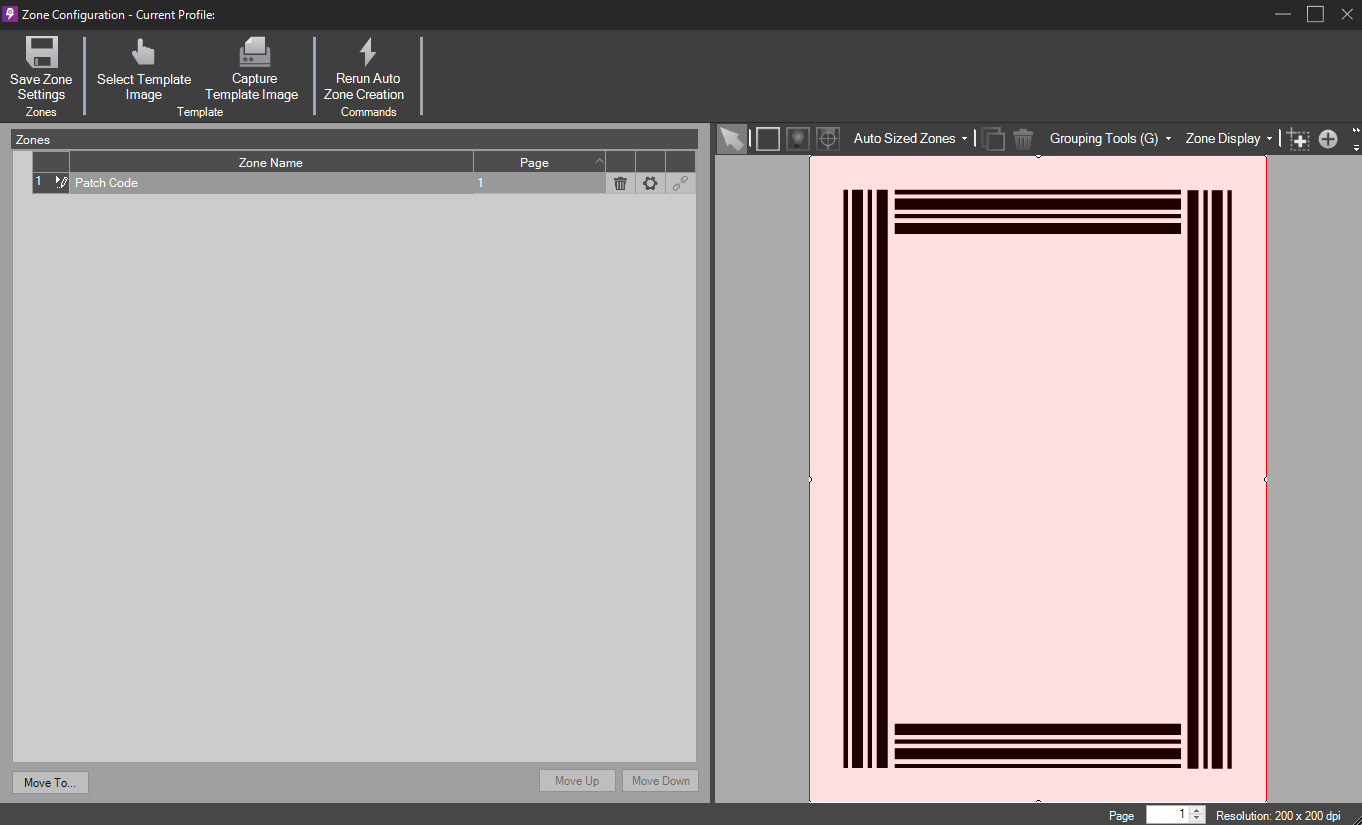Maximize the Zone Configuration window

click(1315, 14)
